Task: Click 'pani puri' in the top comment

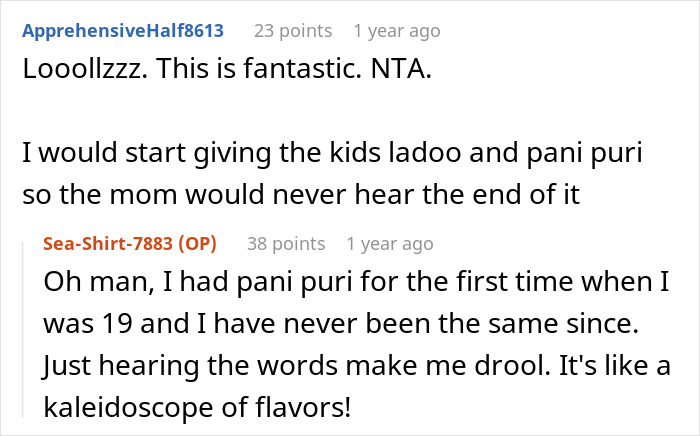Action: (584, 153)
